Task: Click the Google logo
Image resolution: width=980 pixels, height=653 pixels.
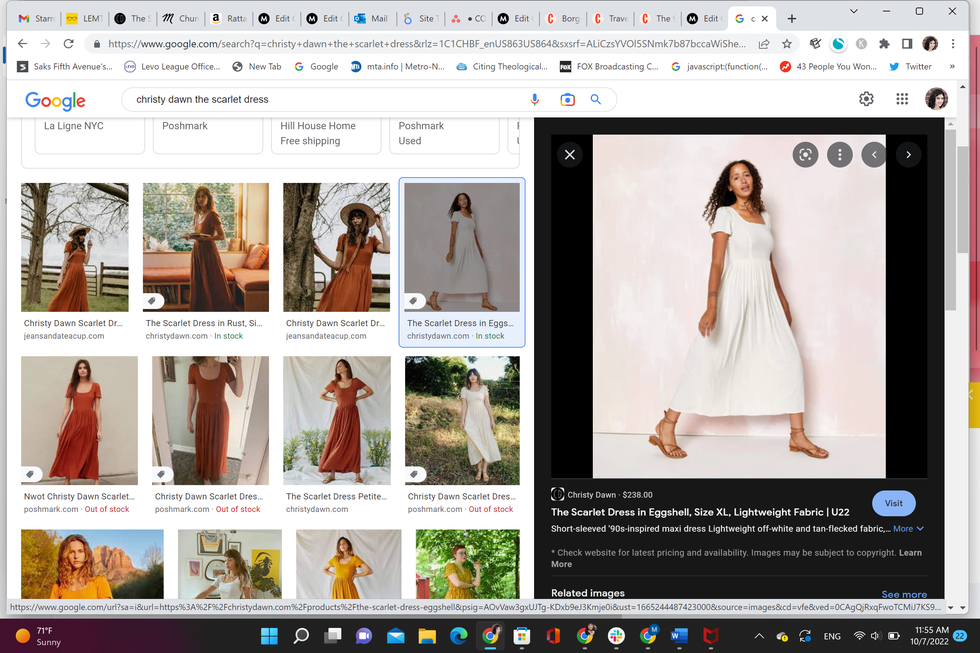Action: 55,100
